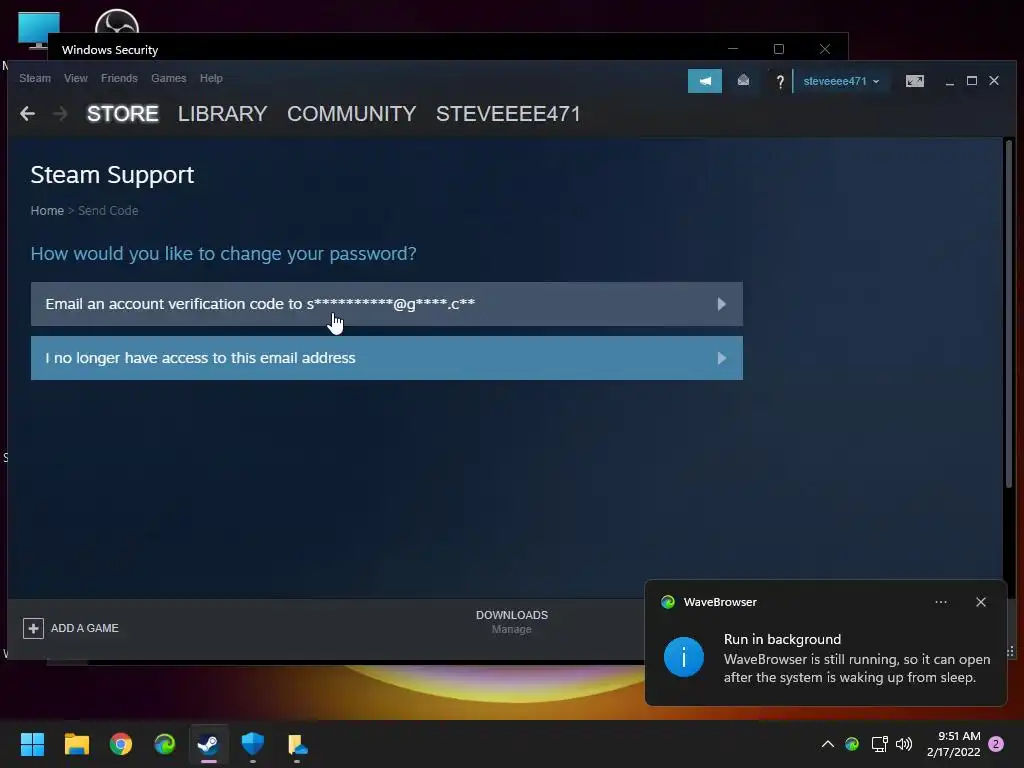The image size is (1024, 768).
Task: Open DOWNLOADS Manage
Action: pos(512,622)
